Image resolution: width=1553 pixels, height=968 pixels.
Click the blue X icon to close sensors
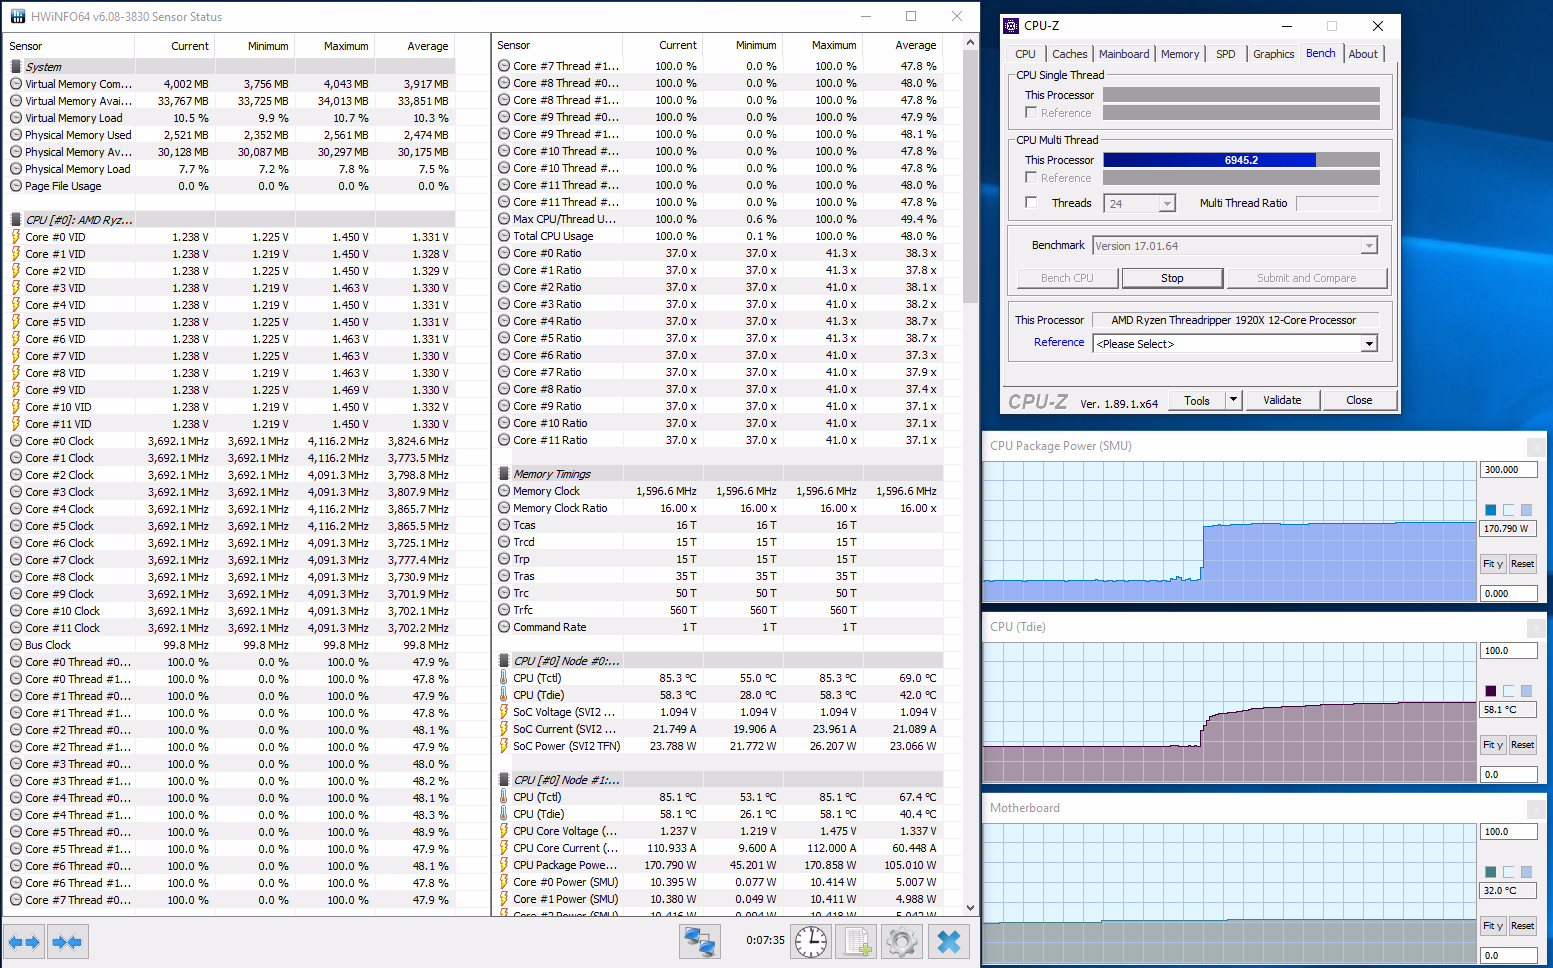point(948,942)
